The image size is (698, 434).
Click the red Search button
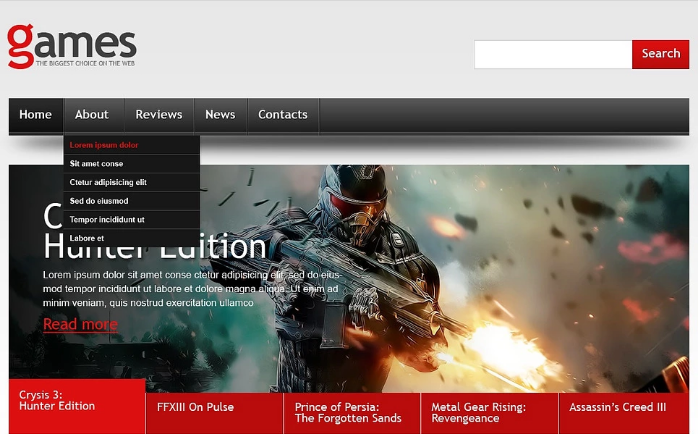pos(661,54)
